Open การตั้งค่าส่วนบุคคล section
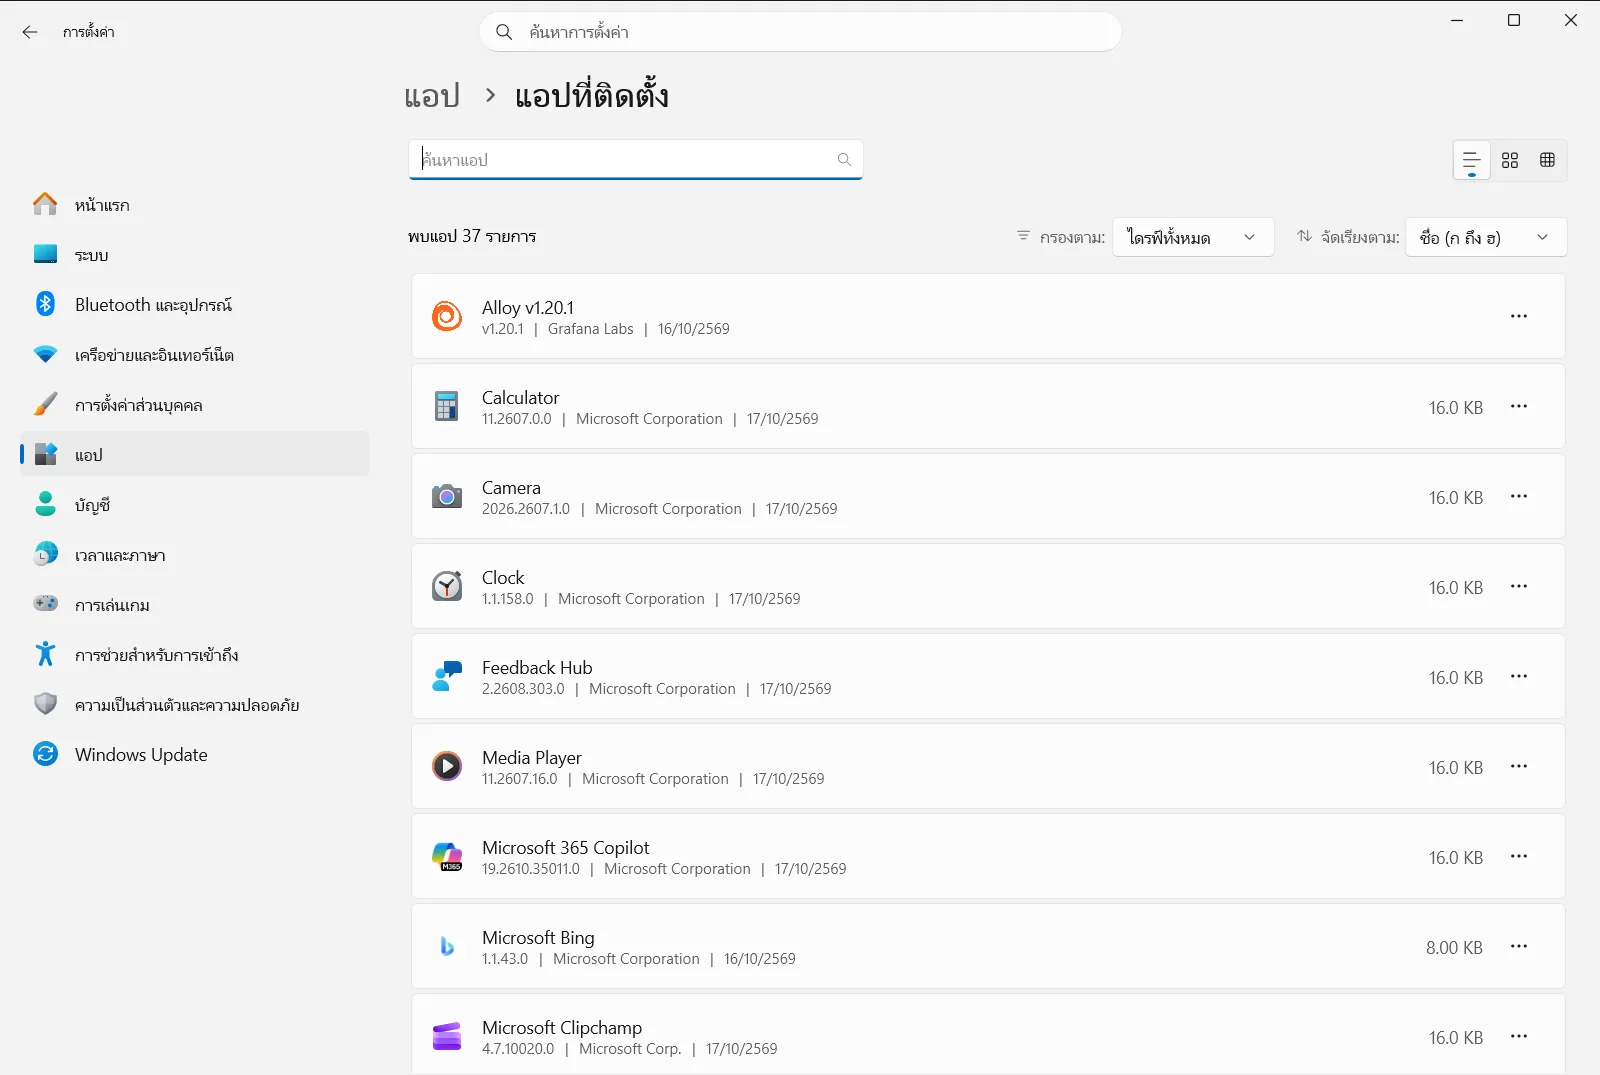1600x1075 pixels. [x=195, y=405]
